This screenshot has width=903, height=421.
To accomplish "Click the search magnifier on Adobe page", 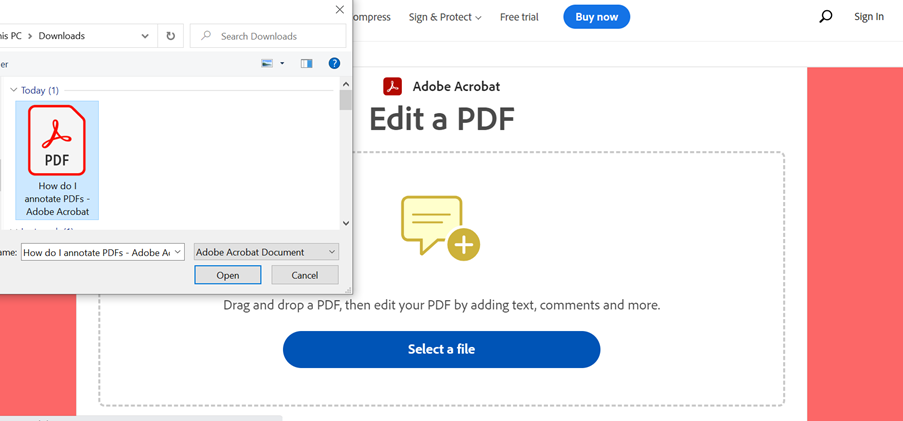I will 825,17.
